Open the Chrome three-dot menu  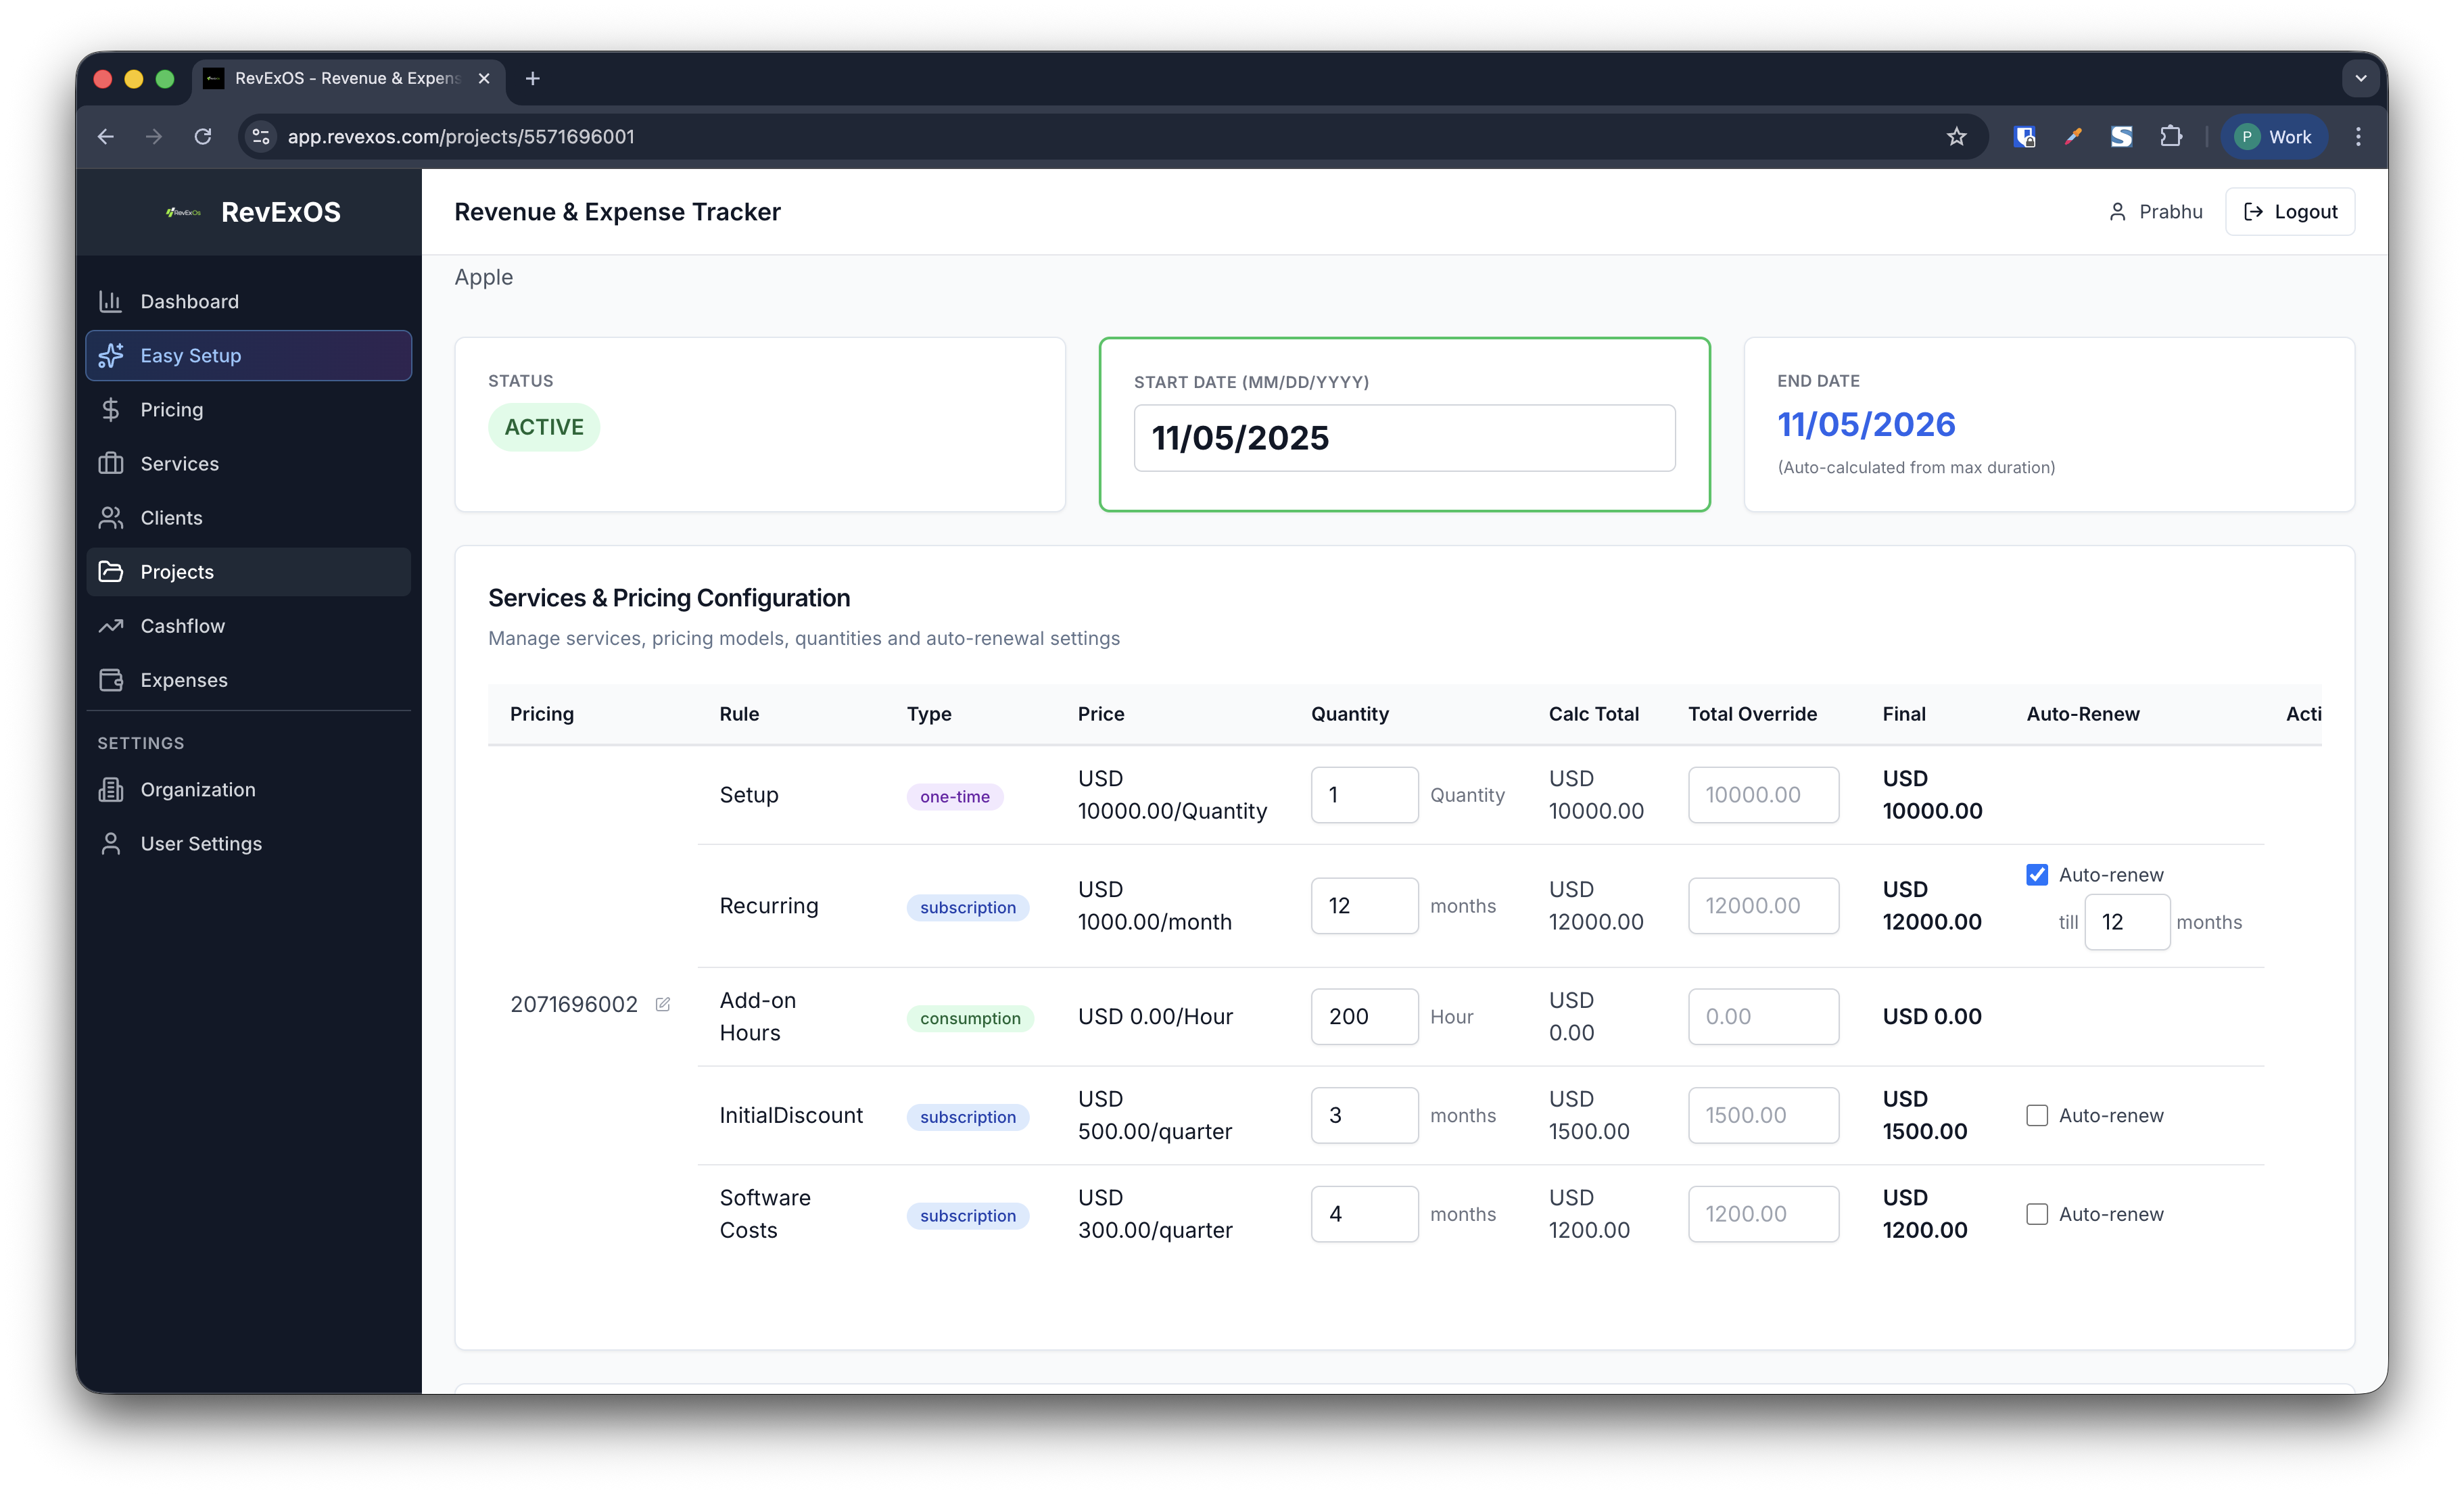[2358, 137]
